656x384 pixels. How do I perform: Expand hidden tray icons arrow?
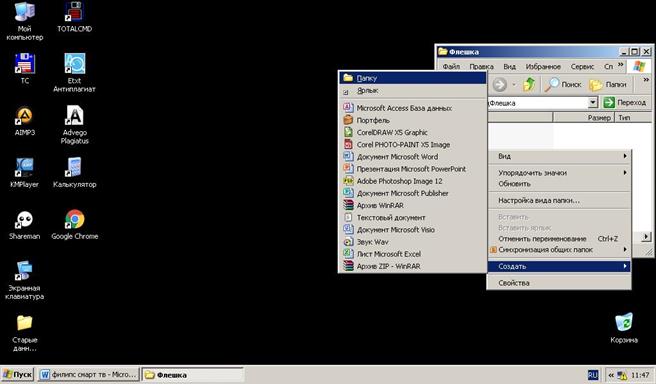(611, 375)
